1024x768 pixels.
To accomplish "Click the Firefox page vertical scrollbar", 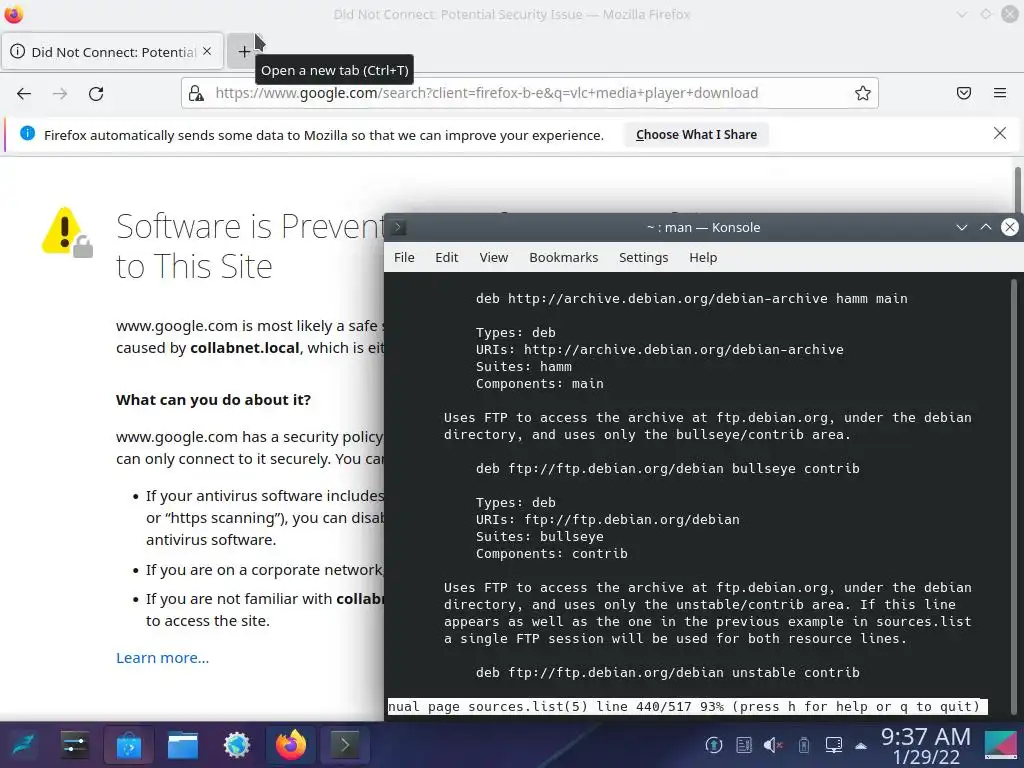I will 1017,189.
